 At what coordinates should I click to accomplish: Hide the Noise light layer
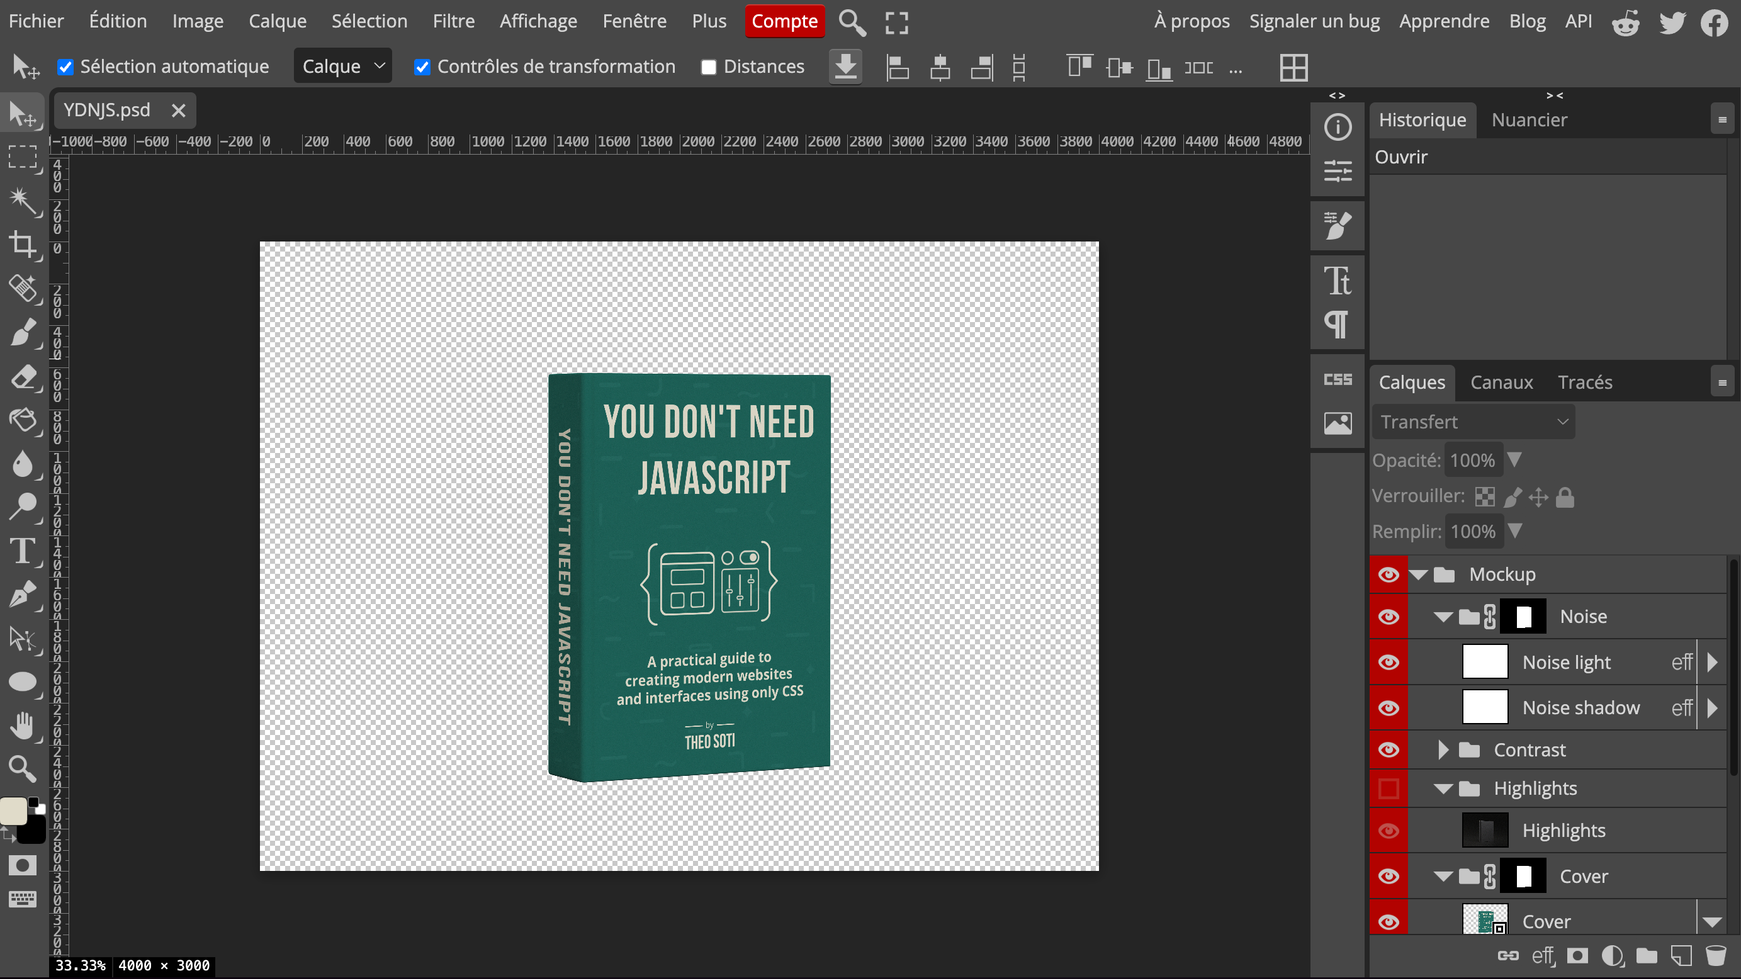coord(1388,662)
